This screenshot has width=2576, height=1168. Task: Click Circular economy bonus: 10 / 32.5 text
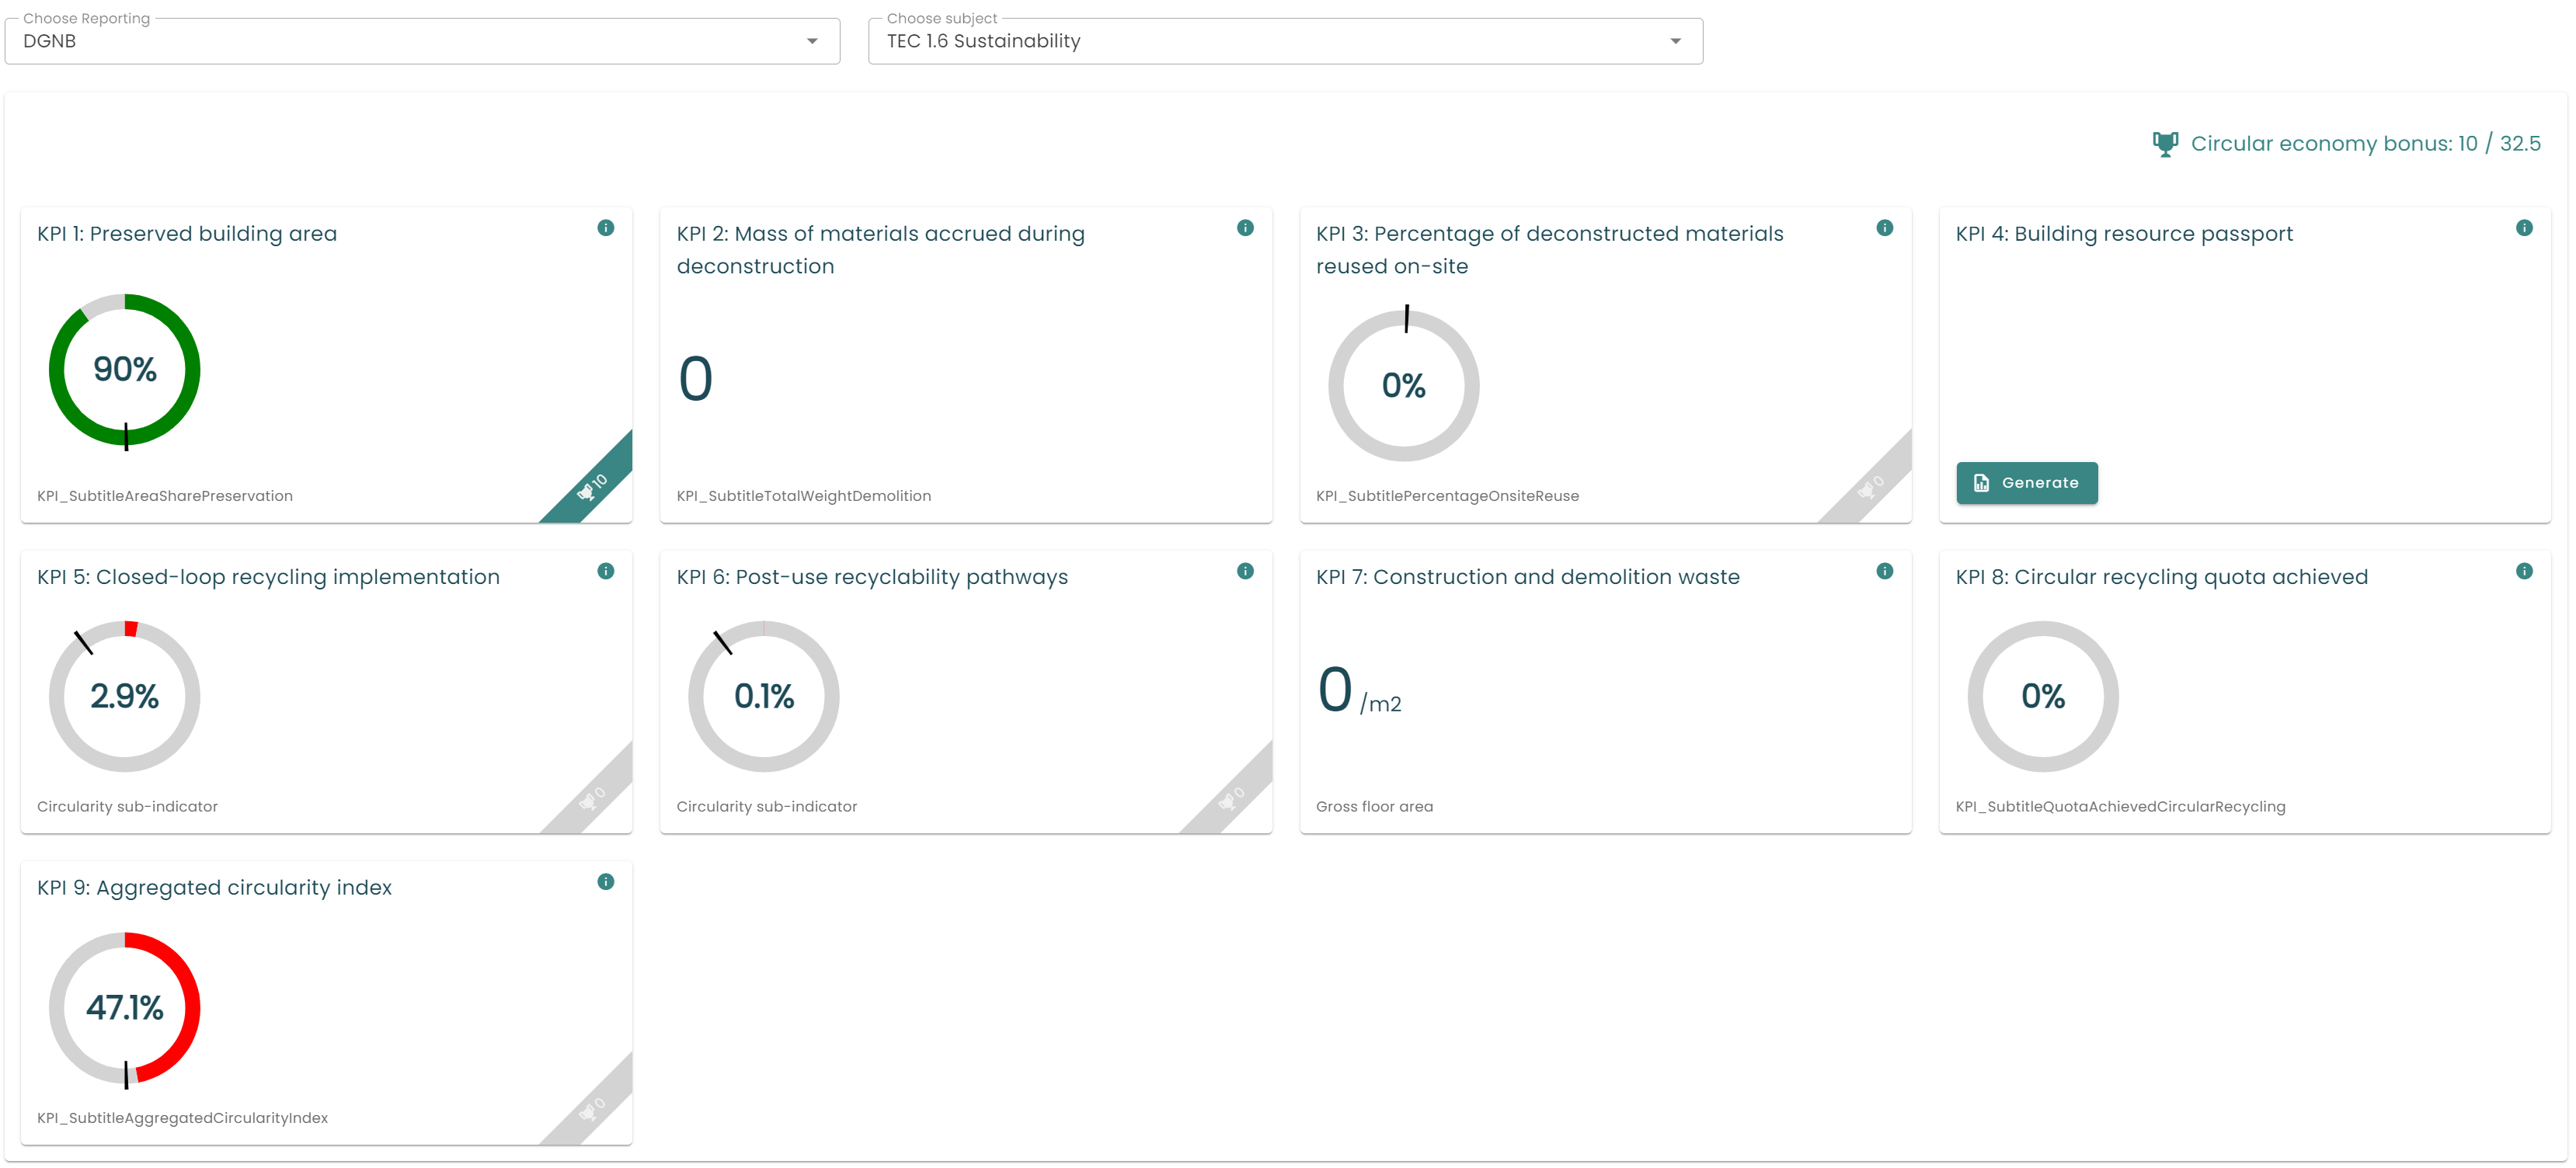[x=2366, y=144]
